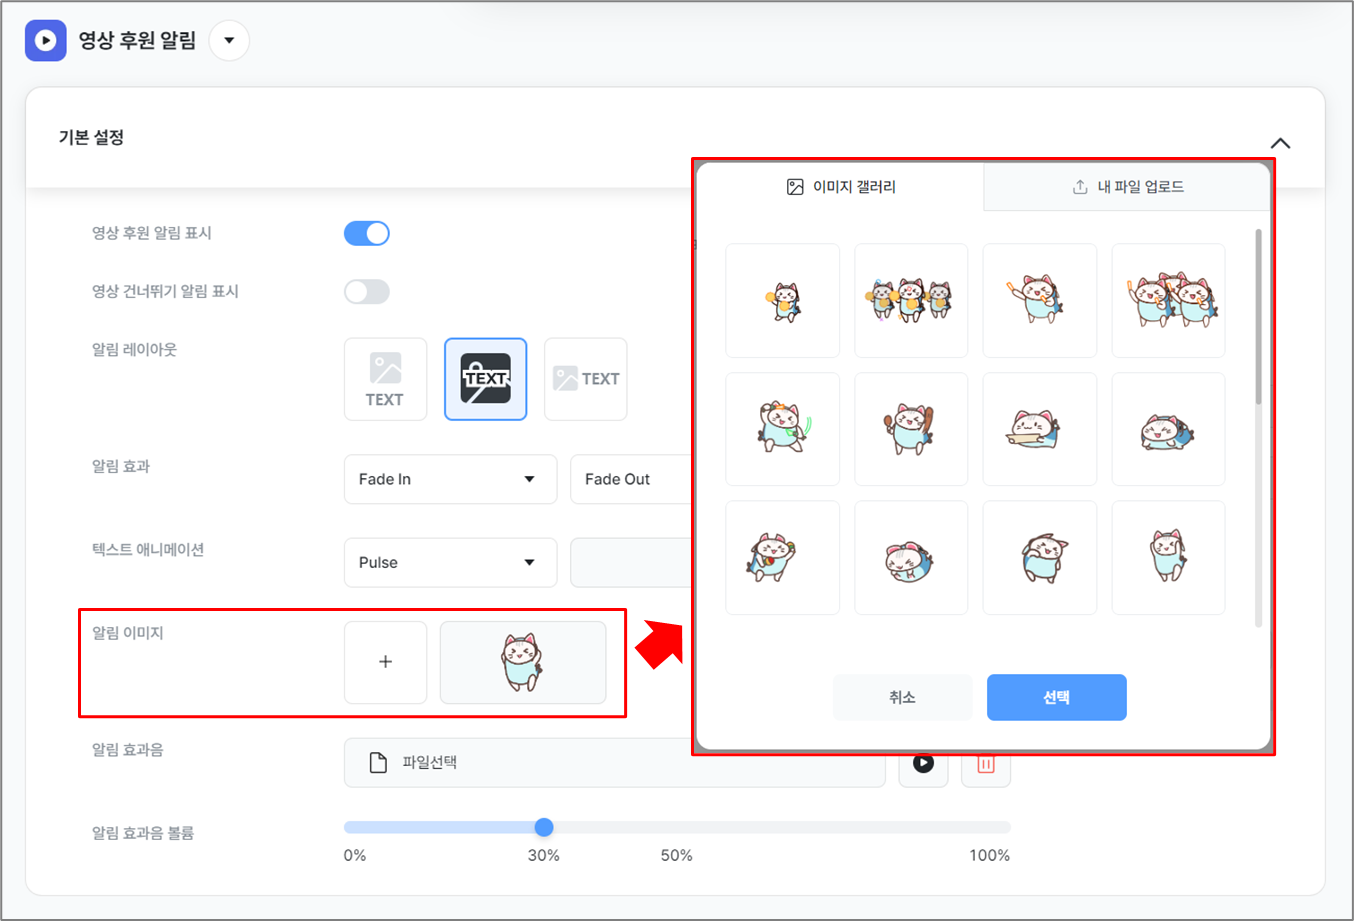Choose layout with image above TEXT
This screenshot has height=921, width=1354.
pyautogui.click(x=385, y=379)
